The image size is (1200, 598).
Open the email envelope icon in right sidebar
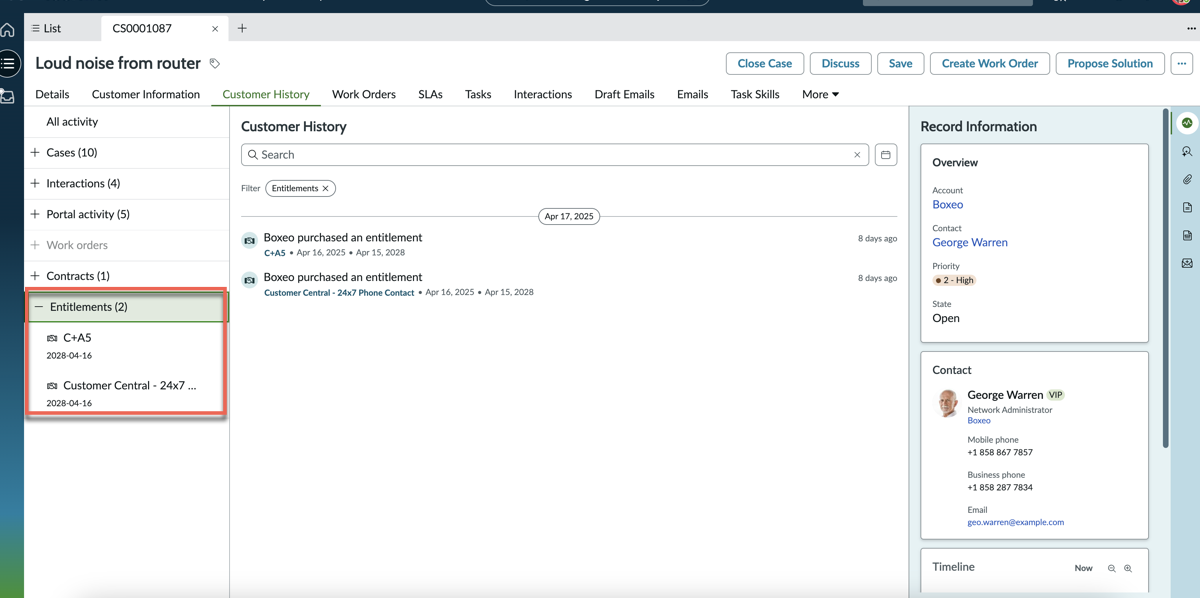[1187, 264]
